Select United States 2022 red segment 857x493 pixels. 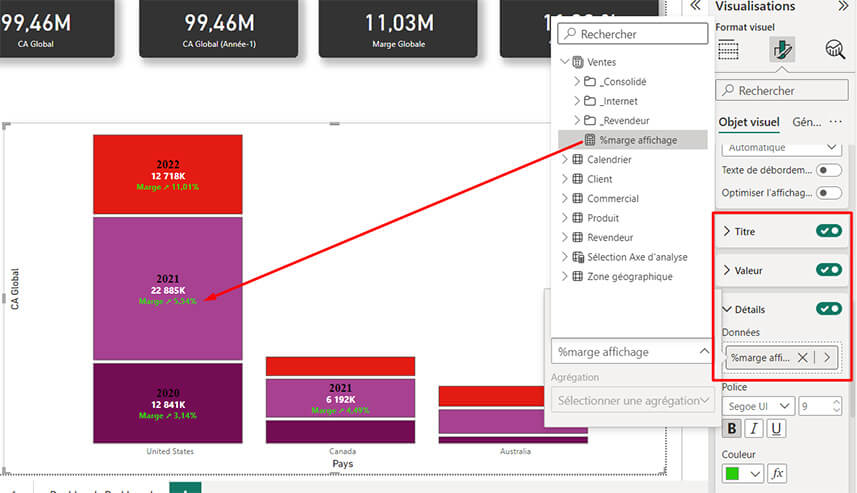tap(168, 174)
